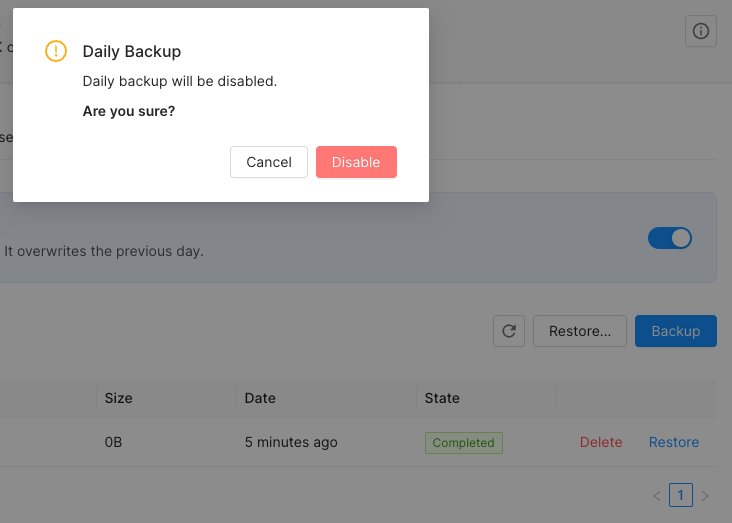The image size is (732, 523).
Task: Click the '5 minutes ago' date cell
Action: (x=291, y=442)
